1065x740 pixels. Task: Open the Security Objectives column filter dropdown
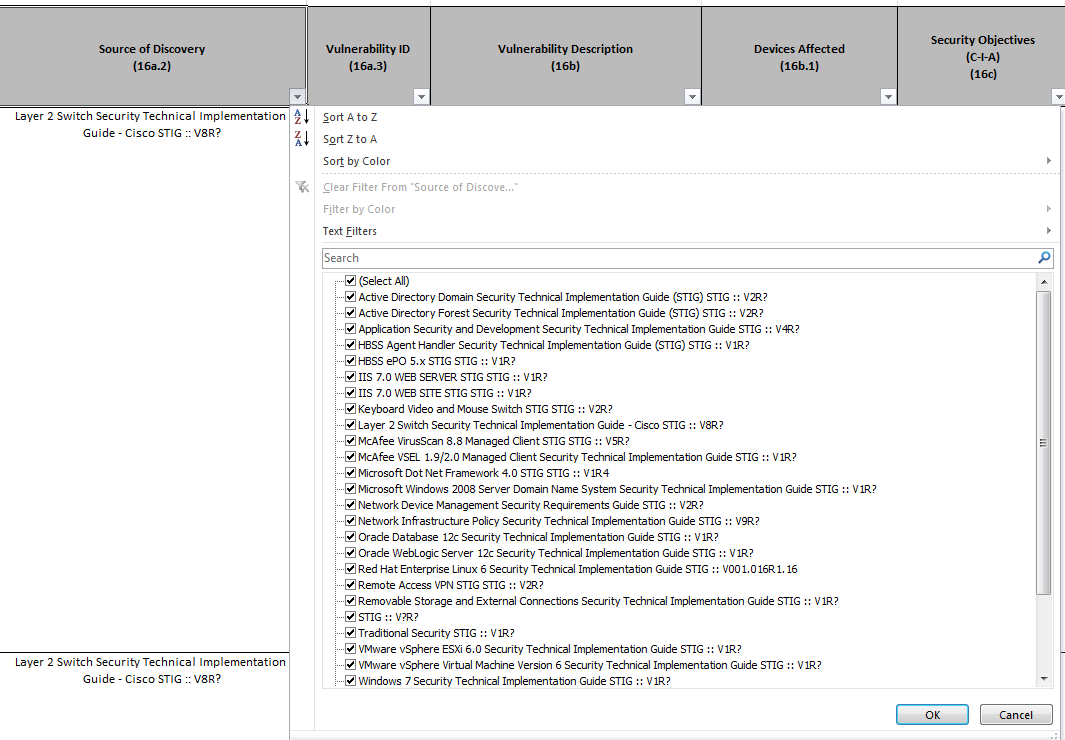tap(1058, 96)
